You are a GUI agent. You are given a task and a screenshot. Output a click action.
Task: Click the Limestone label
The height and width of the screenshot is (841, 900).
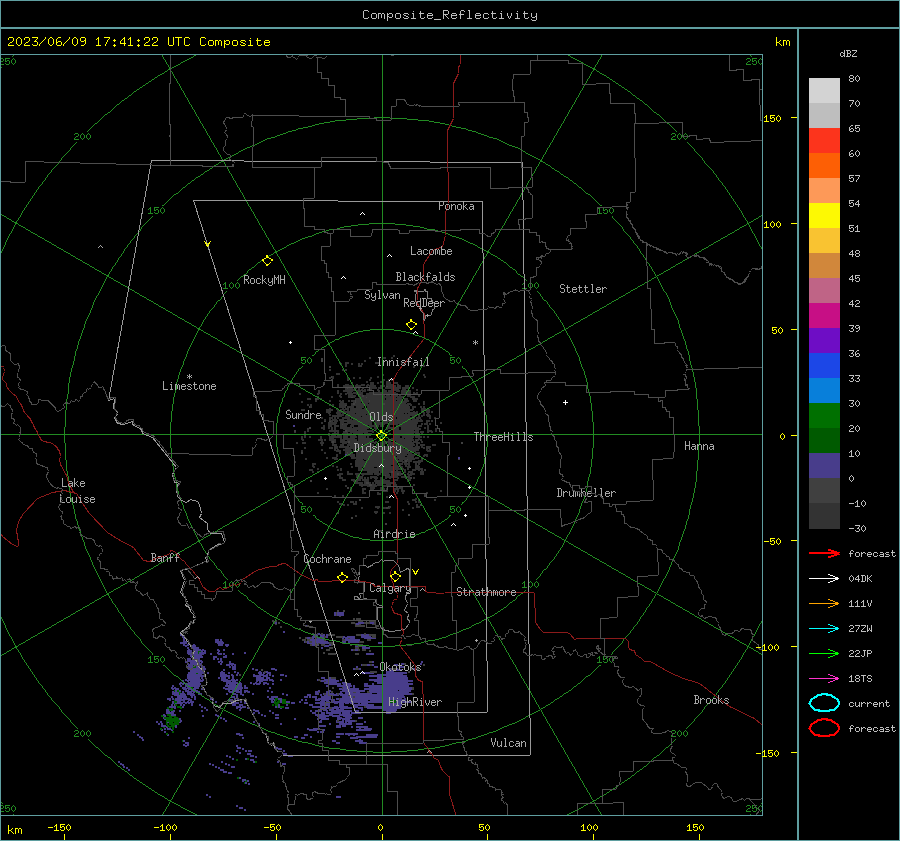[189, 386]
